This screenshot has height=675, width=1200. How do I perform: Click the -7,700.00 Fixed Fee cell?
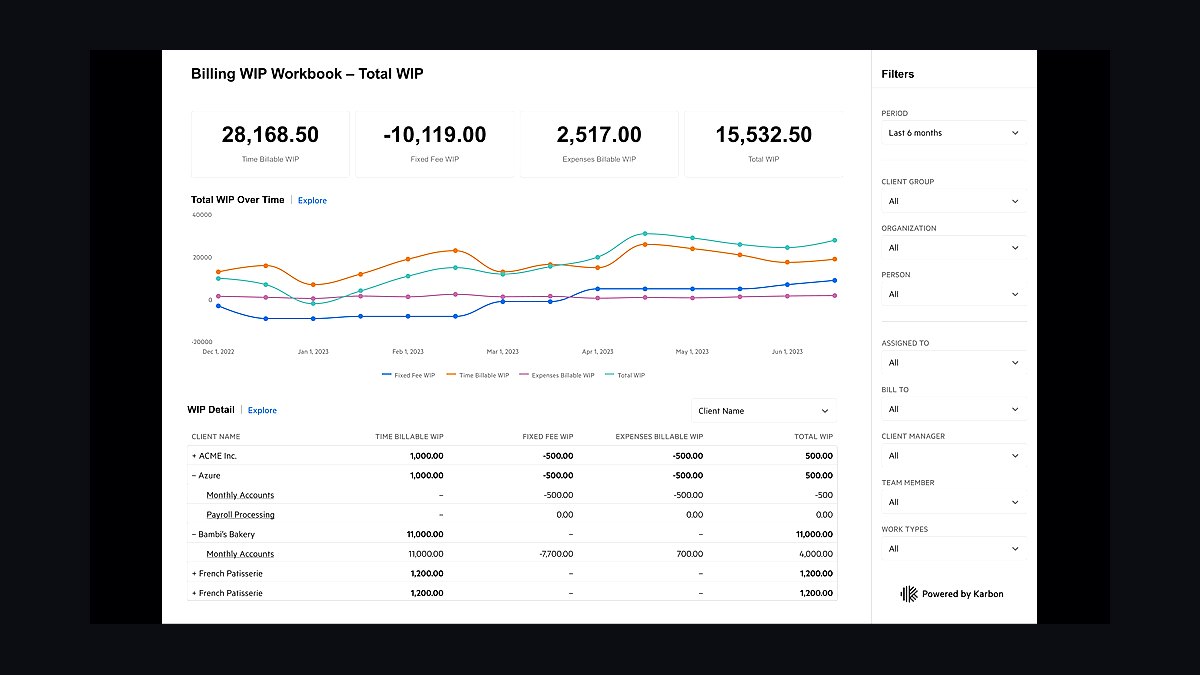[x=555, y=554]
